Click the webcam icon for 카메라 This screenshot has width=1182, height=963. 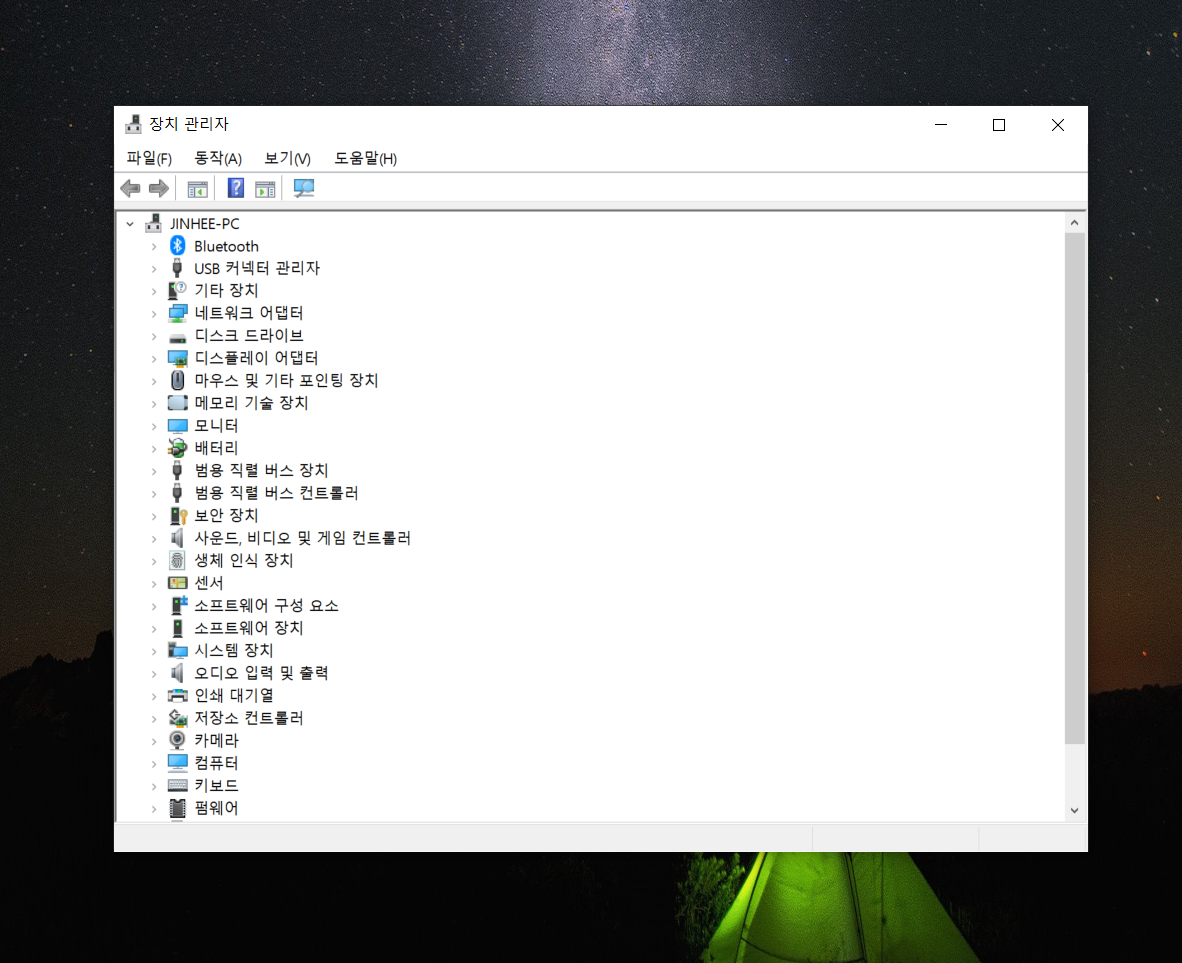[x=177, y=740]
